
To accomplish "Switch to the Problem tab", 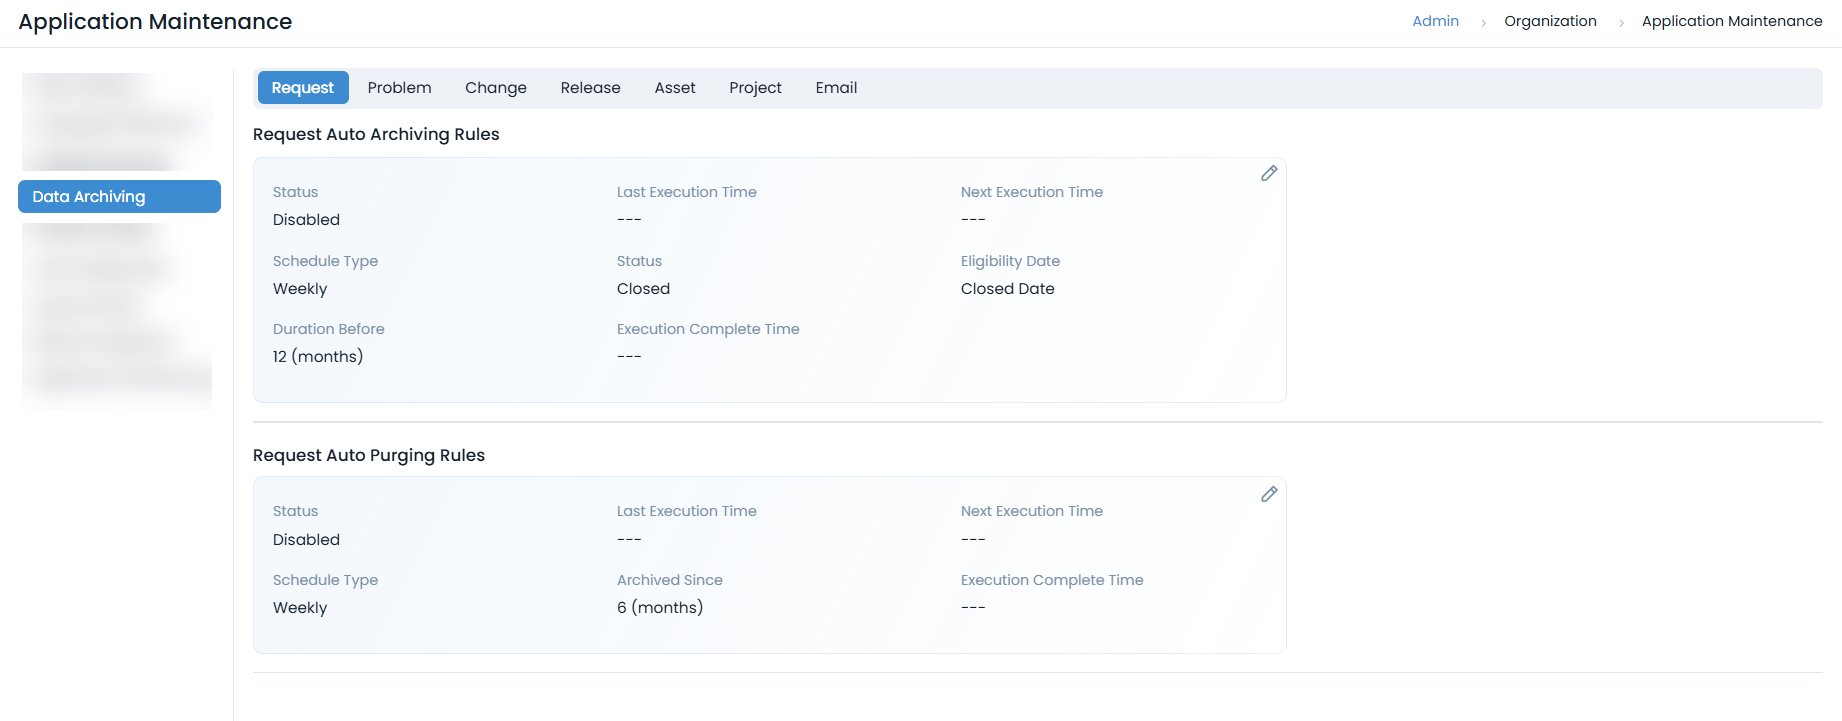I will point(399,88).
